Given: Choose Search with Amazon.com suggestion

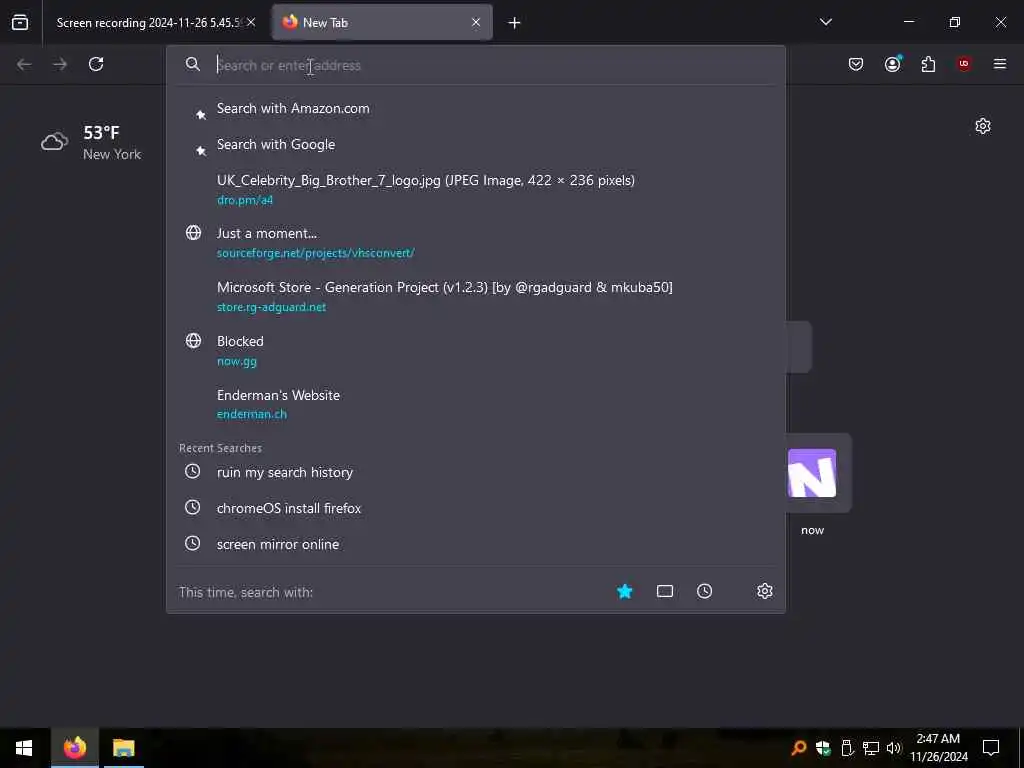Looking at the screenshot, I should pos(475,108).
